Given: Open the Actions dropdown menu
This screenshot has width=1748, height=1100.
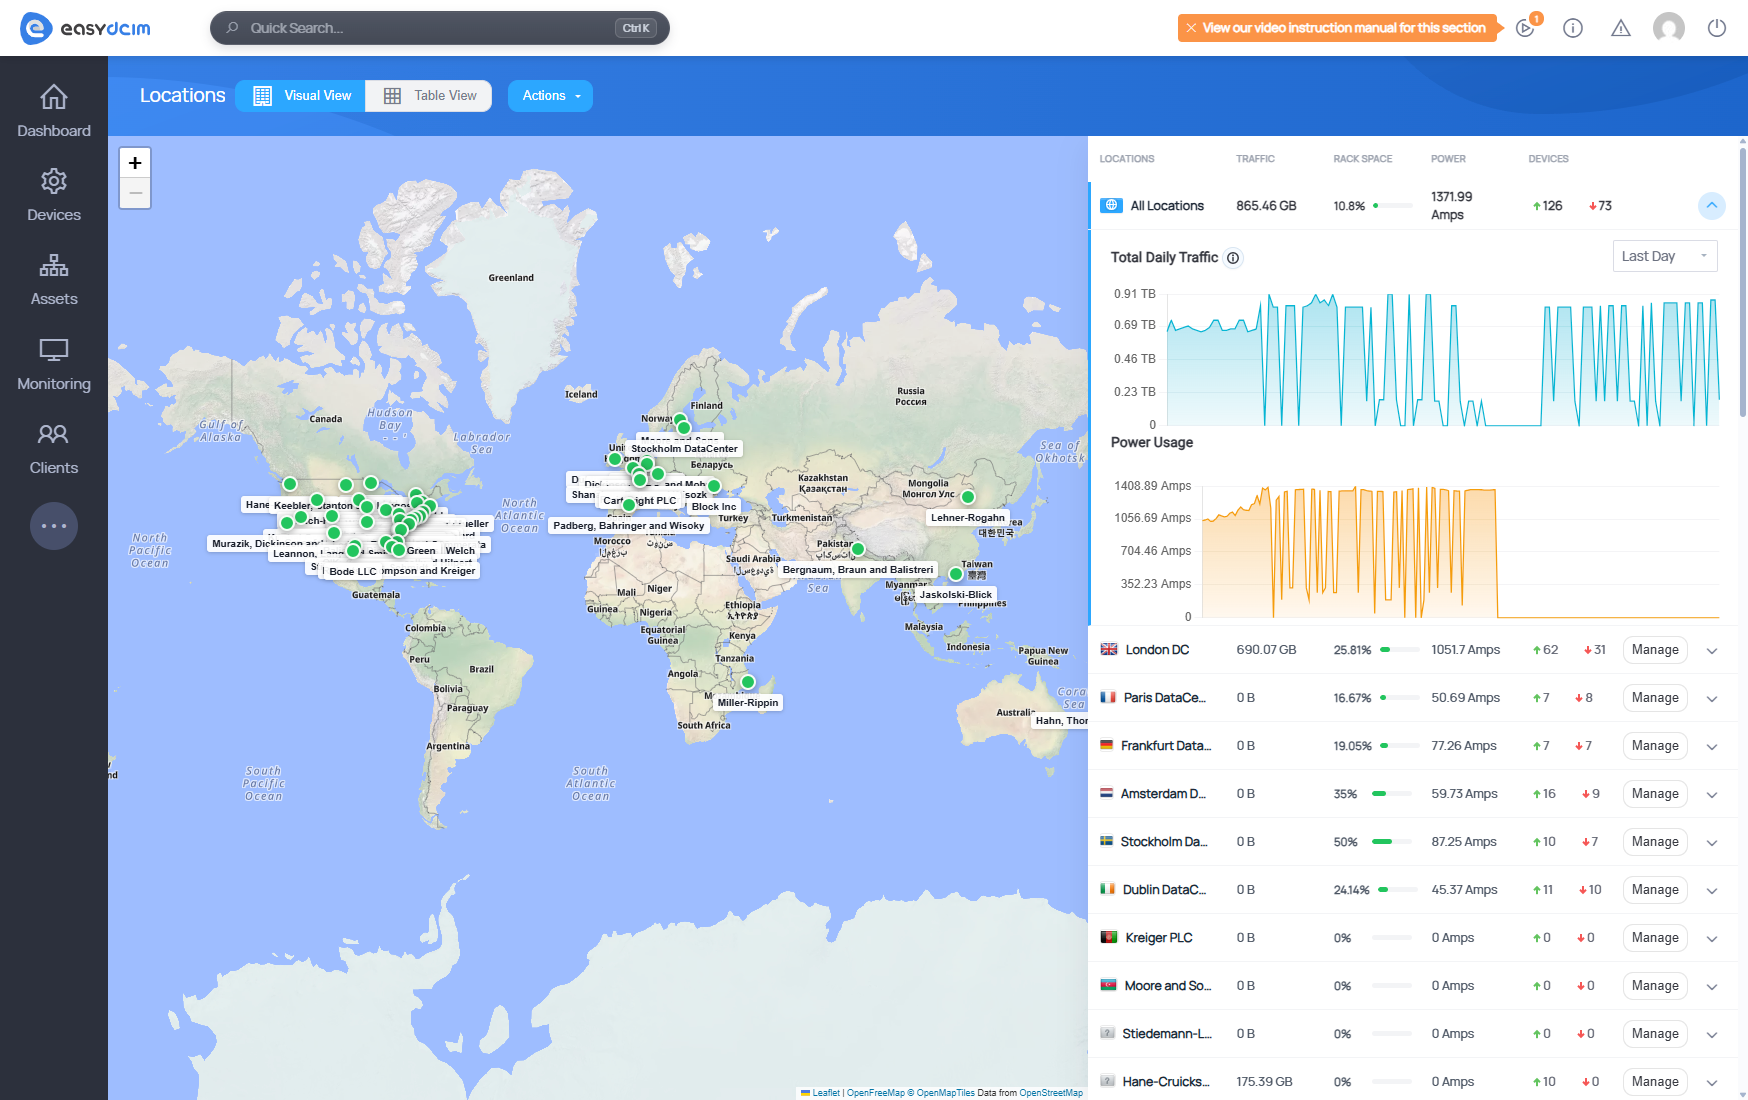Looking at the screenshot, I should point(550,96).
